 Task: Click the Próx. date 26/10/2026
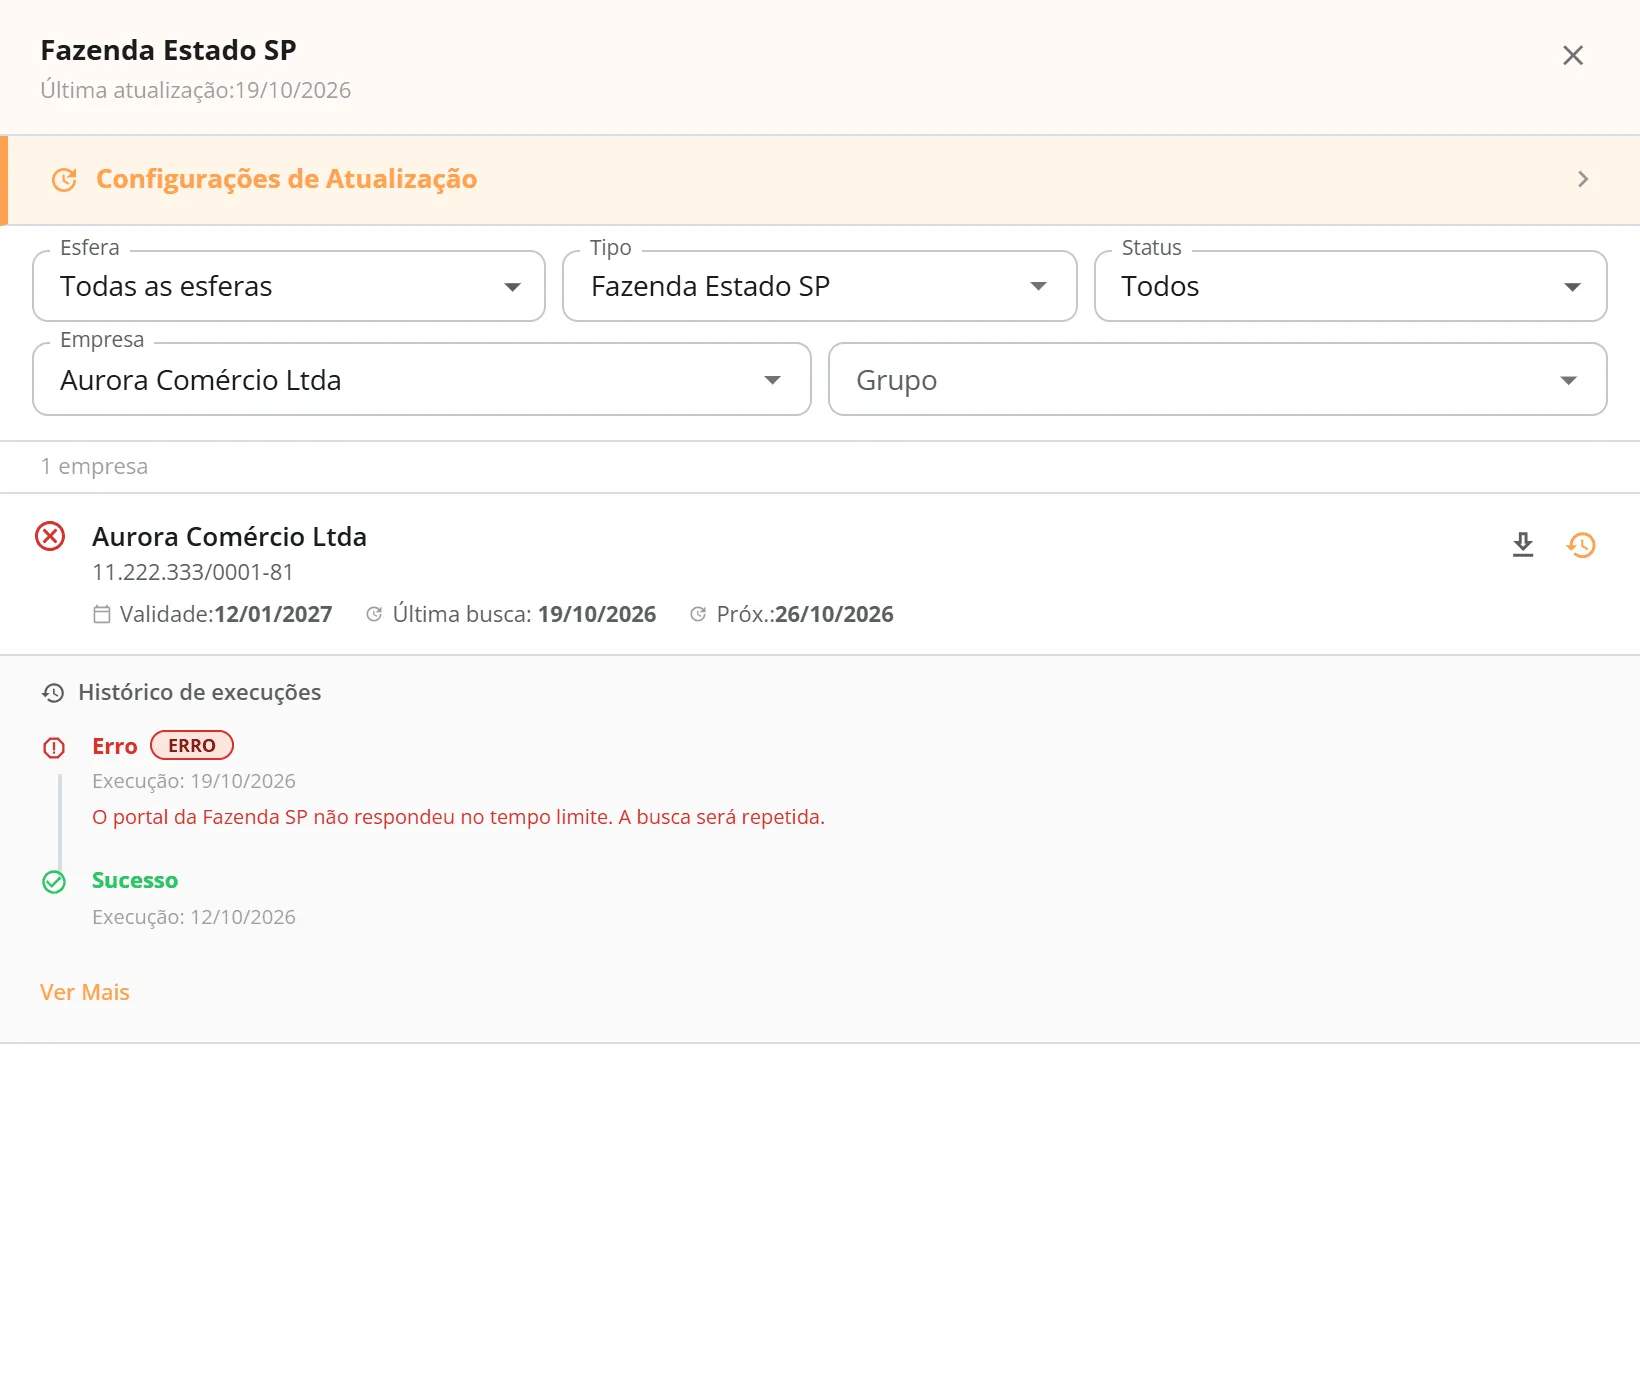tap(834, 614)
